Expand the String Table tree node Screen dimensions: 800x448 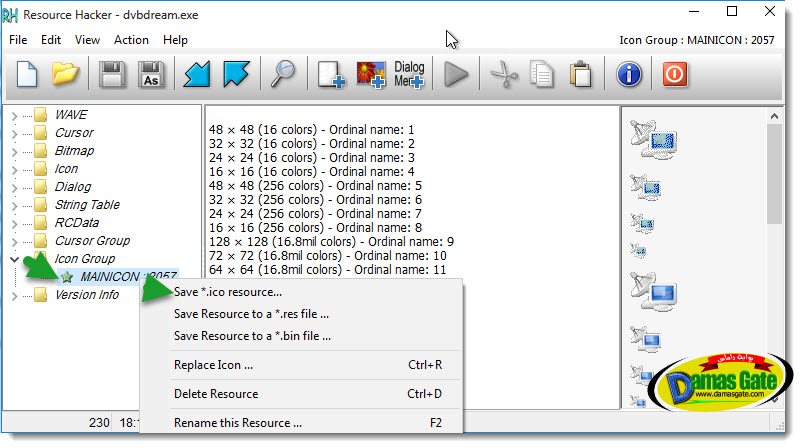(x=14, y=206)
